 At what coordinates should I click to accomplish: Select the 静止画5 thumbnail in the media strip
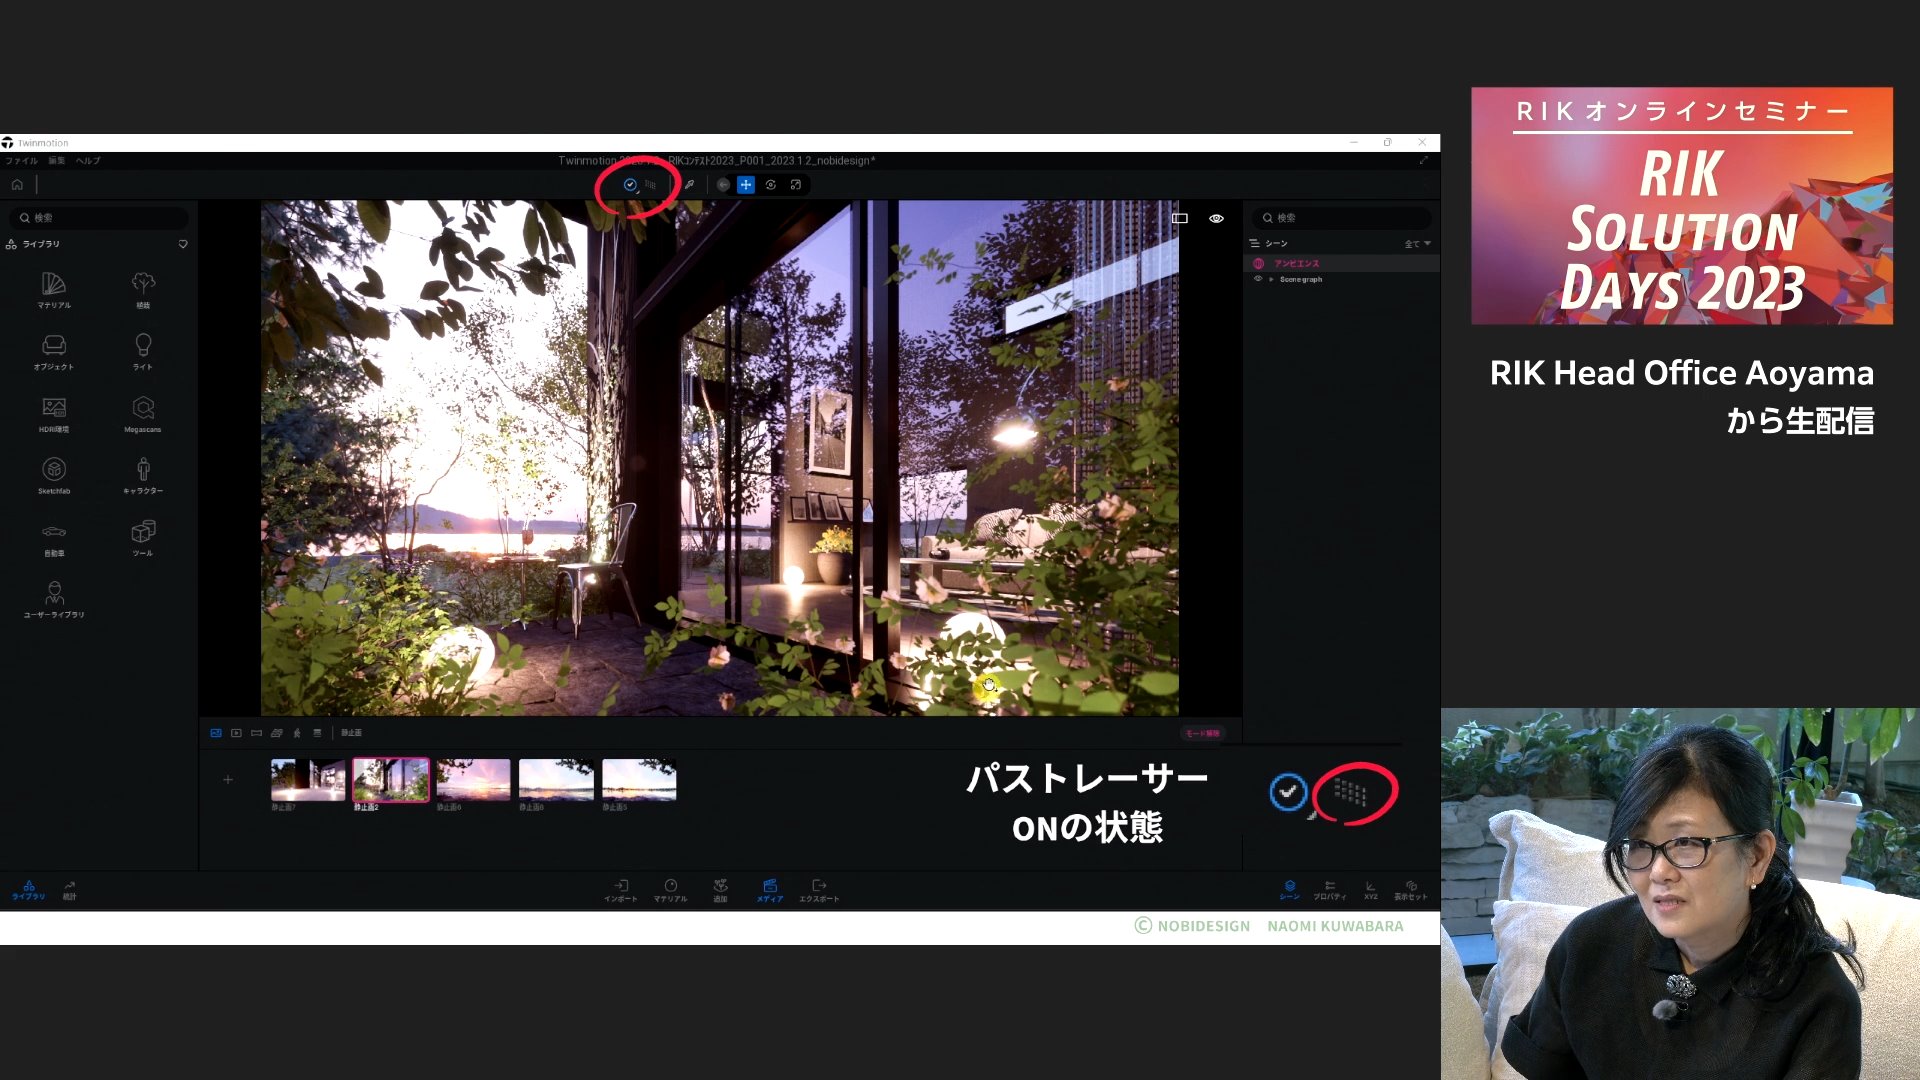[639, 780]
